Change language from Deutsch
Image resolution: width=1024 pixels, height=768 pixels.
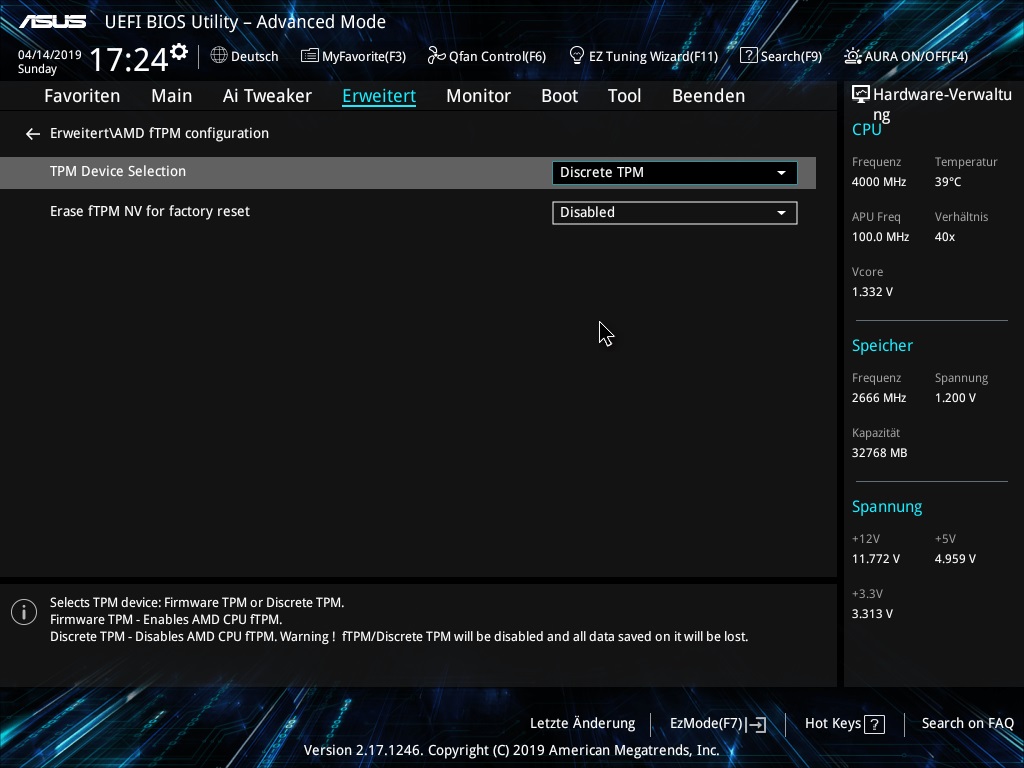coord(245,56)
